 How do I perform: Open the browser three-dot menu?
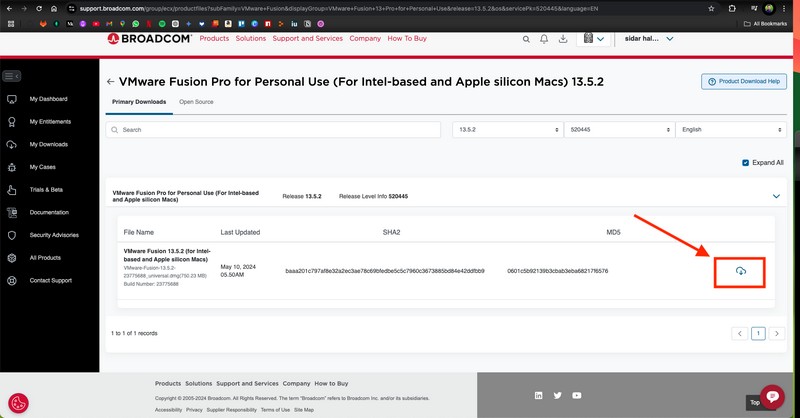click(x=784, y=9)
